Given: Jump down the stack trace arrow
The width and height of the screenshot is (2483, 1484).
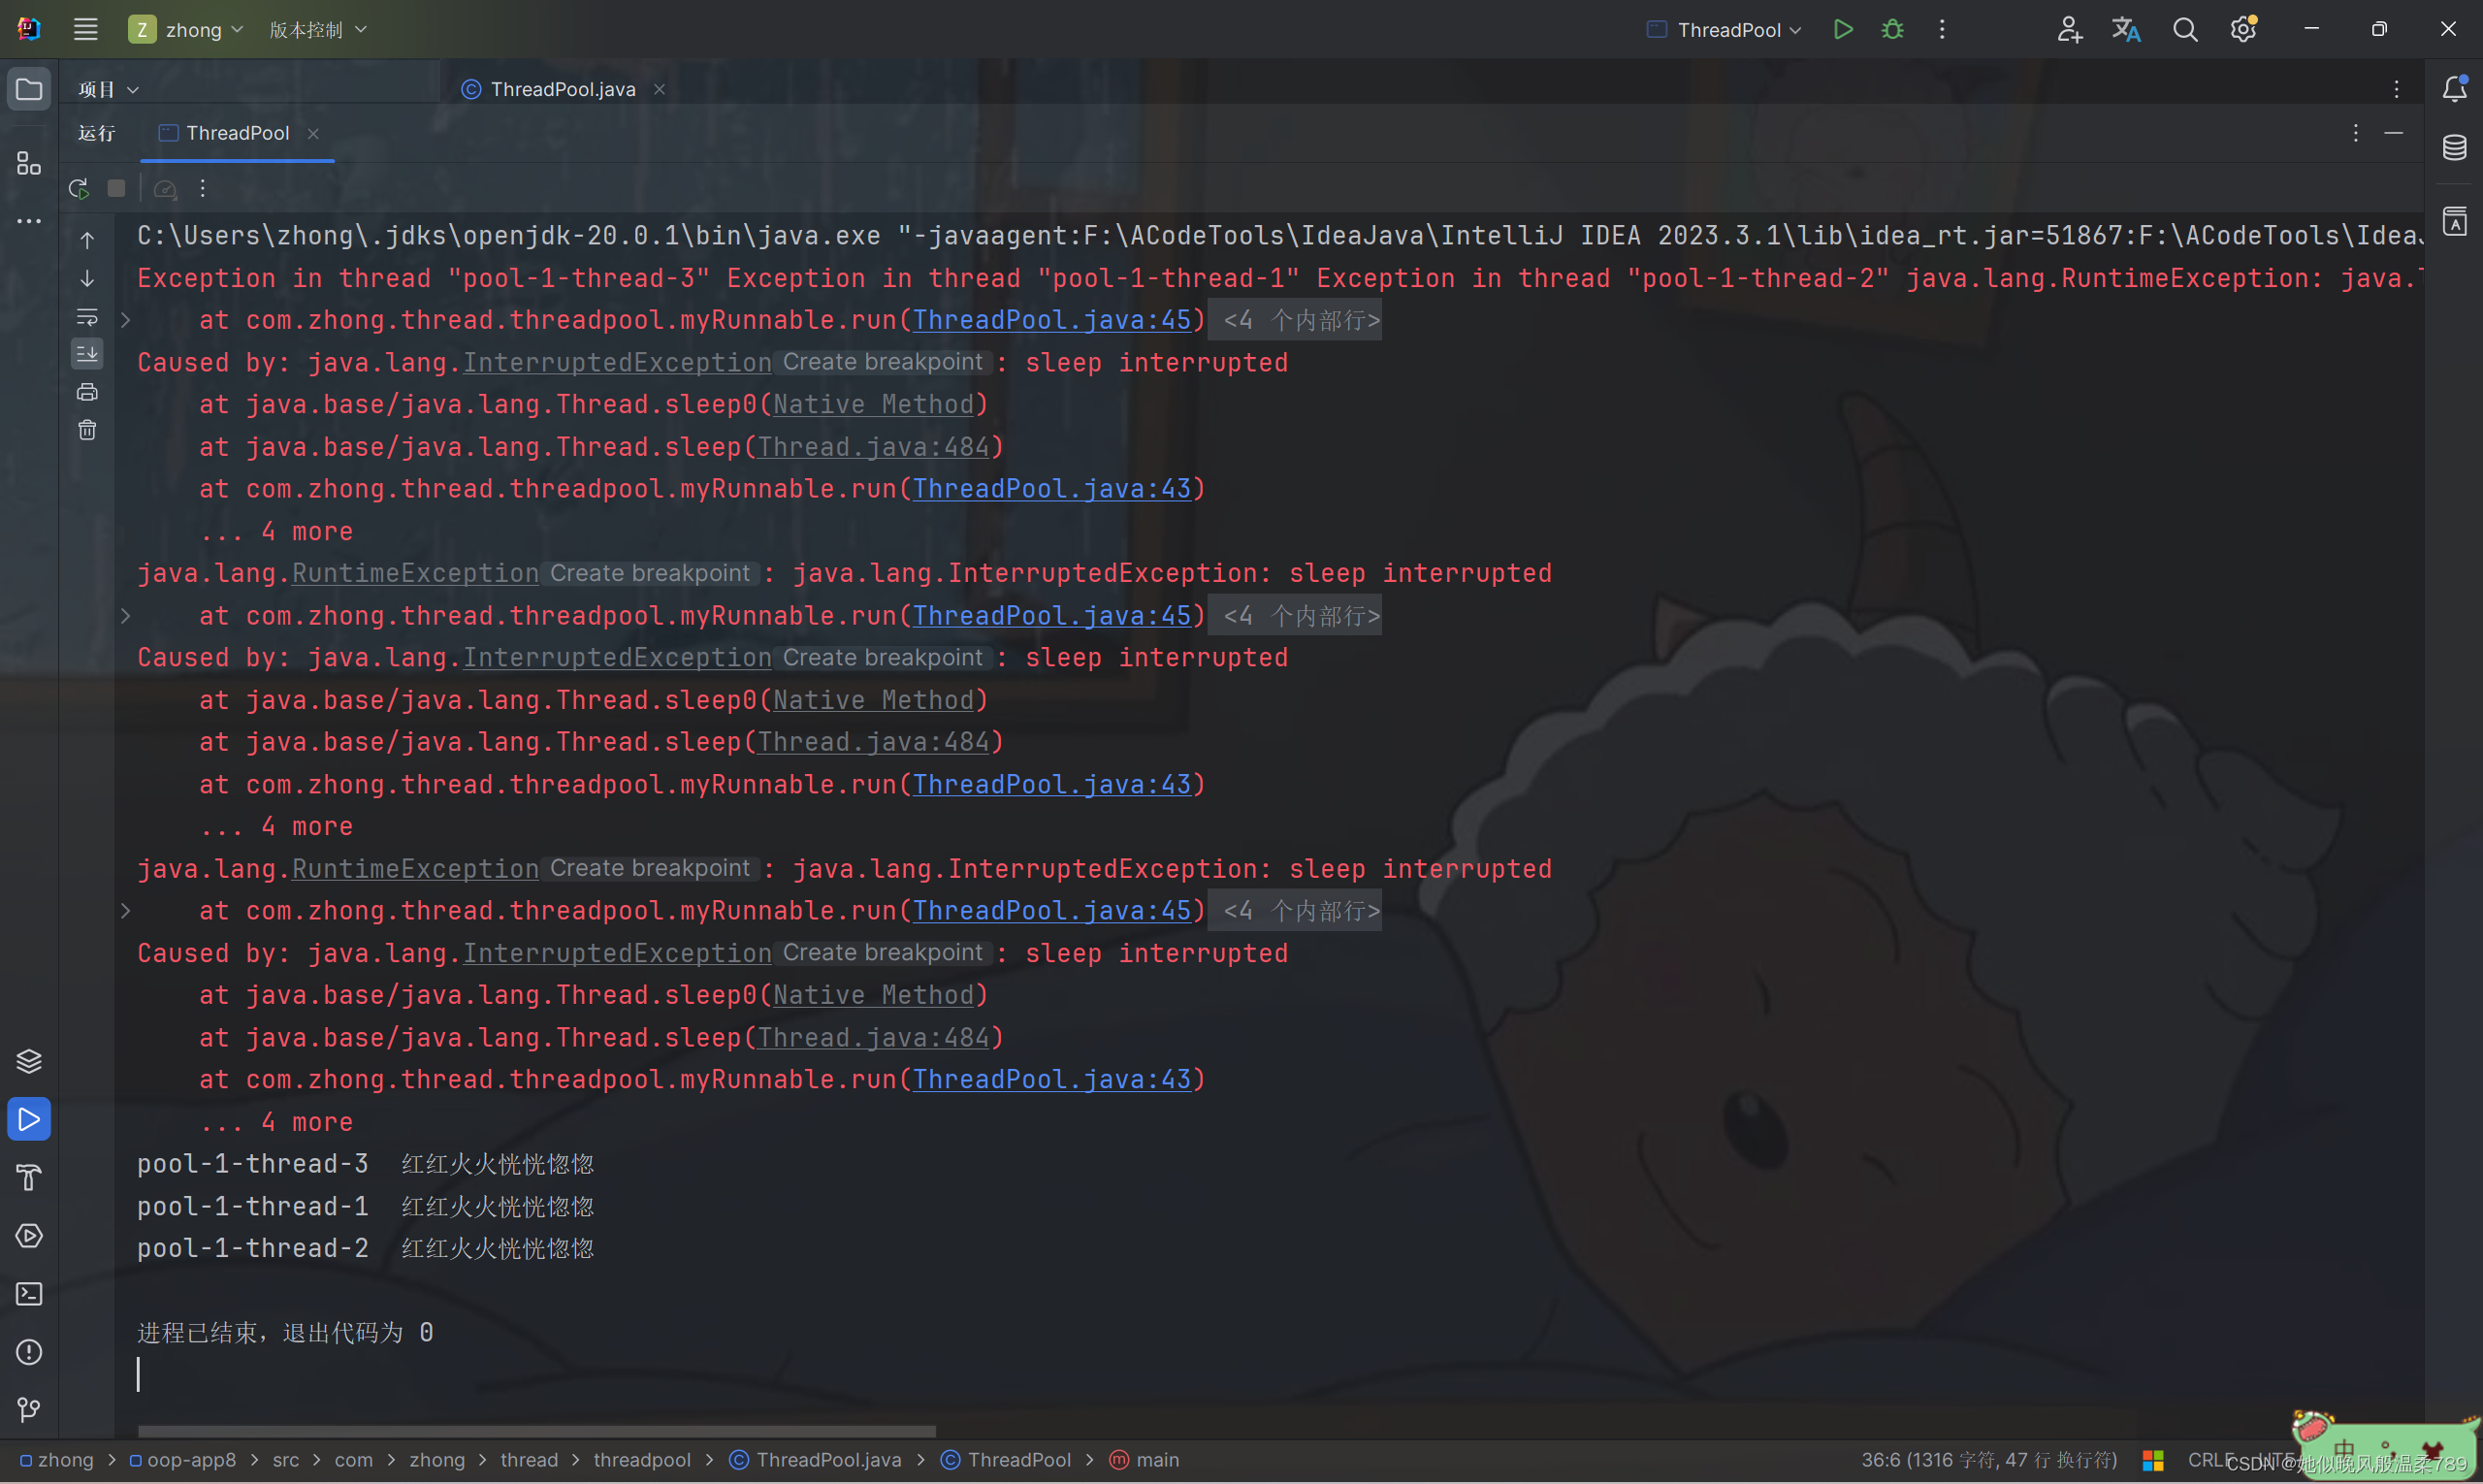Looking at the screenshot, I should [87, 278].
